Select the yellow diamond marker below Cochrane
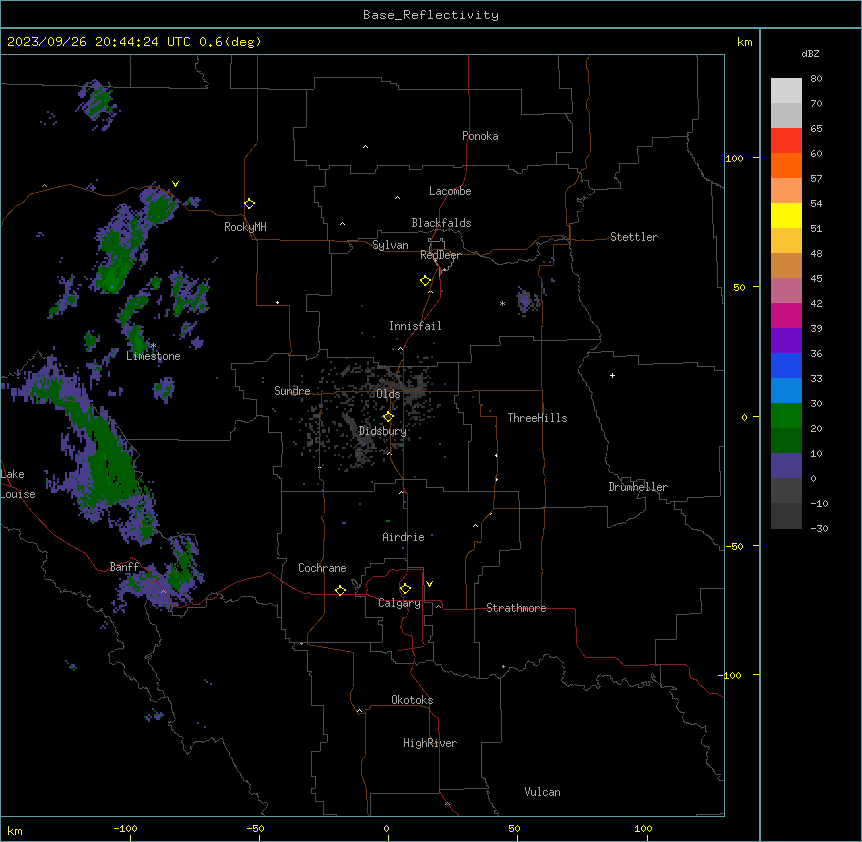This screenshot has height=842, width=862. (340, 590)
